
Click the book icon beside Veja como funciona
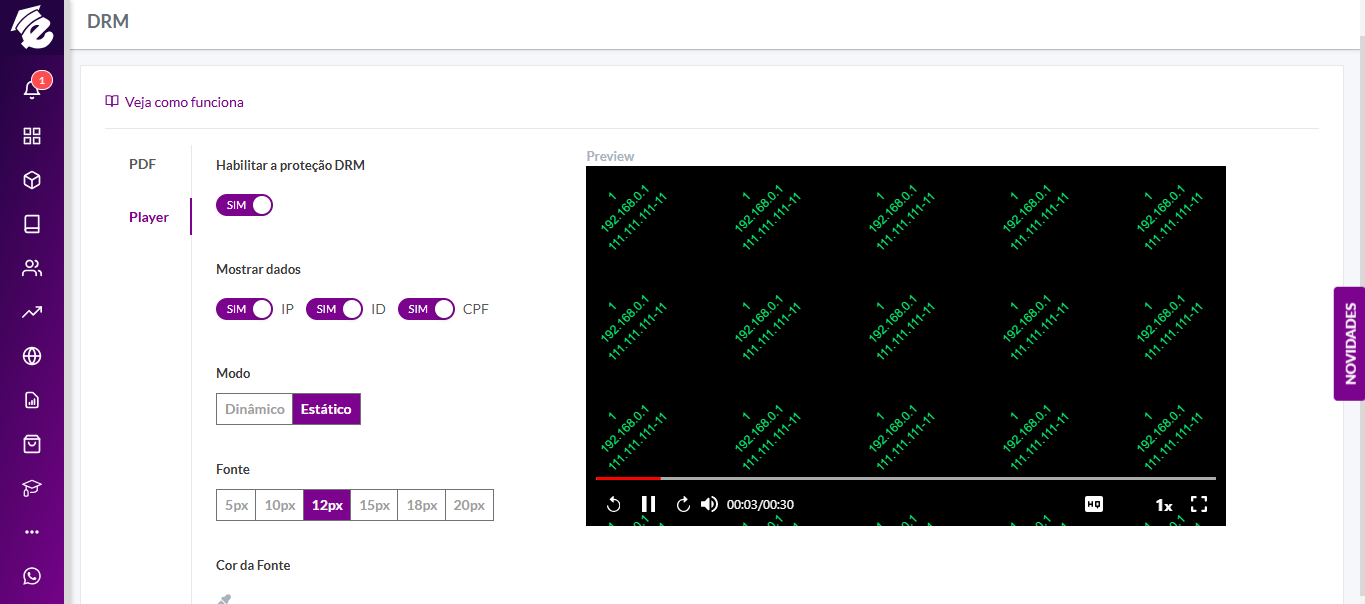(x=112, y=102)
